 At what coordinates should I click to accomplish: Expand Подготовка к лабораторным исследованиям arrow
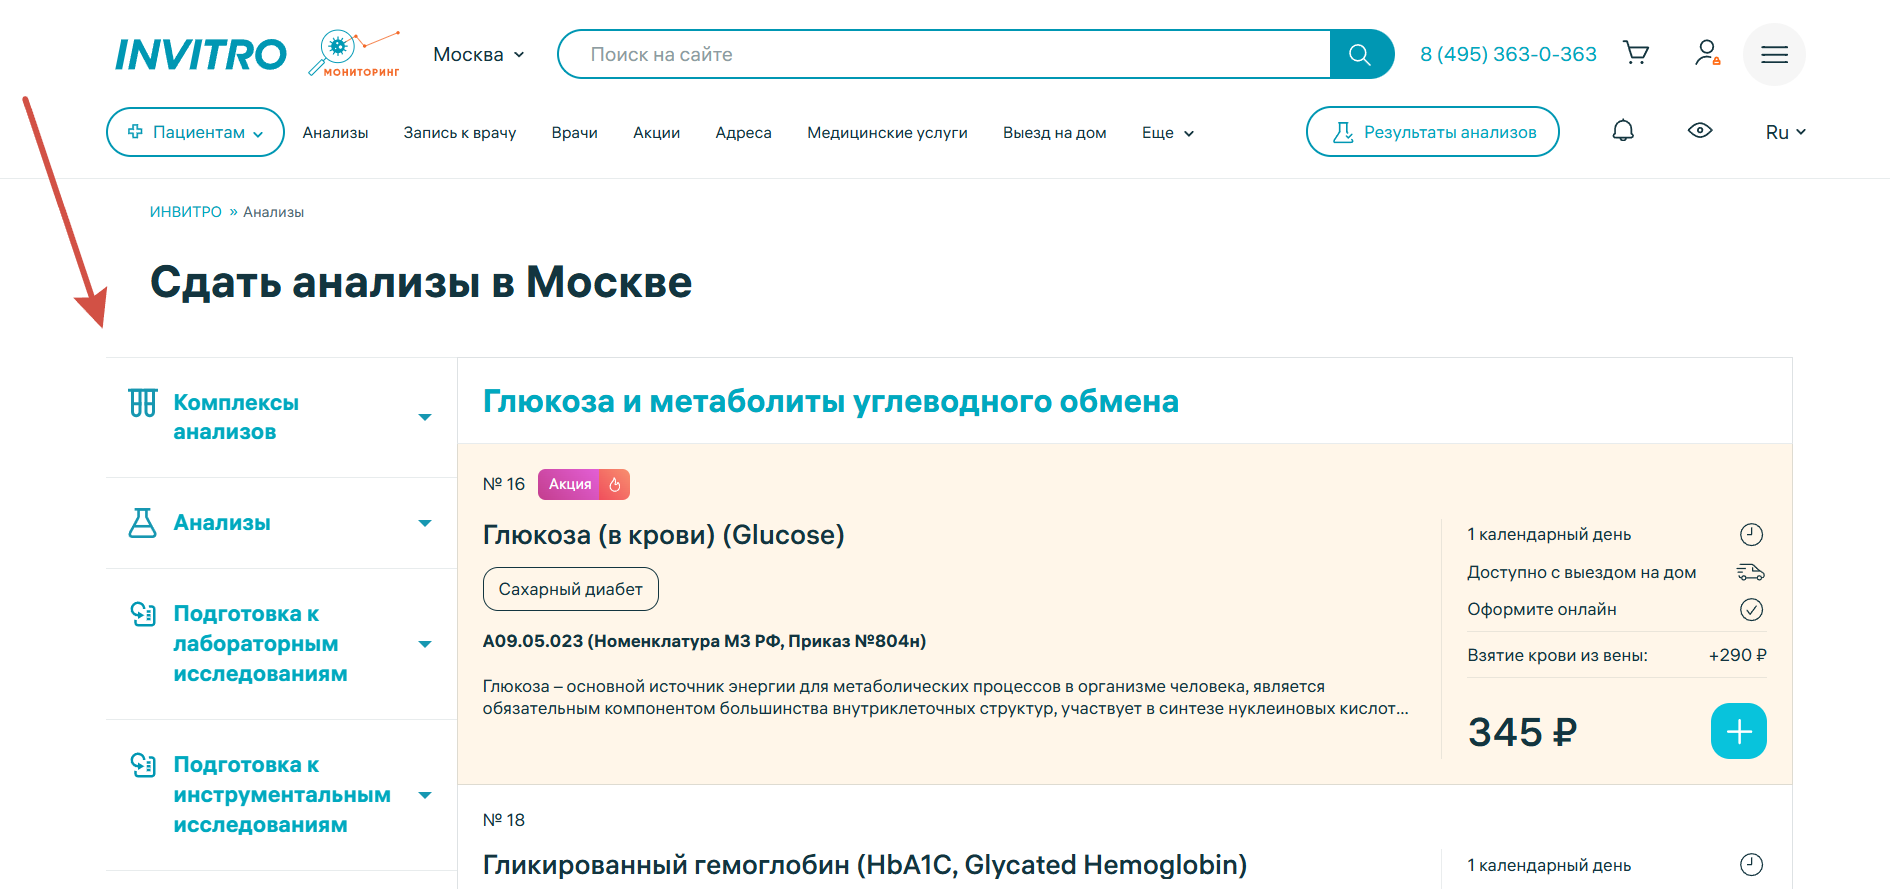click(x=425, y=644)
